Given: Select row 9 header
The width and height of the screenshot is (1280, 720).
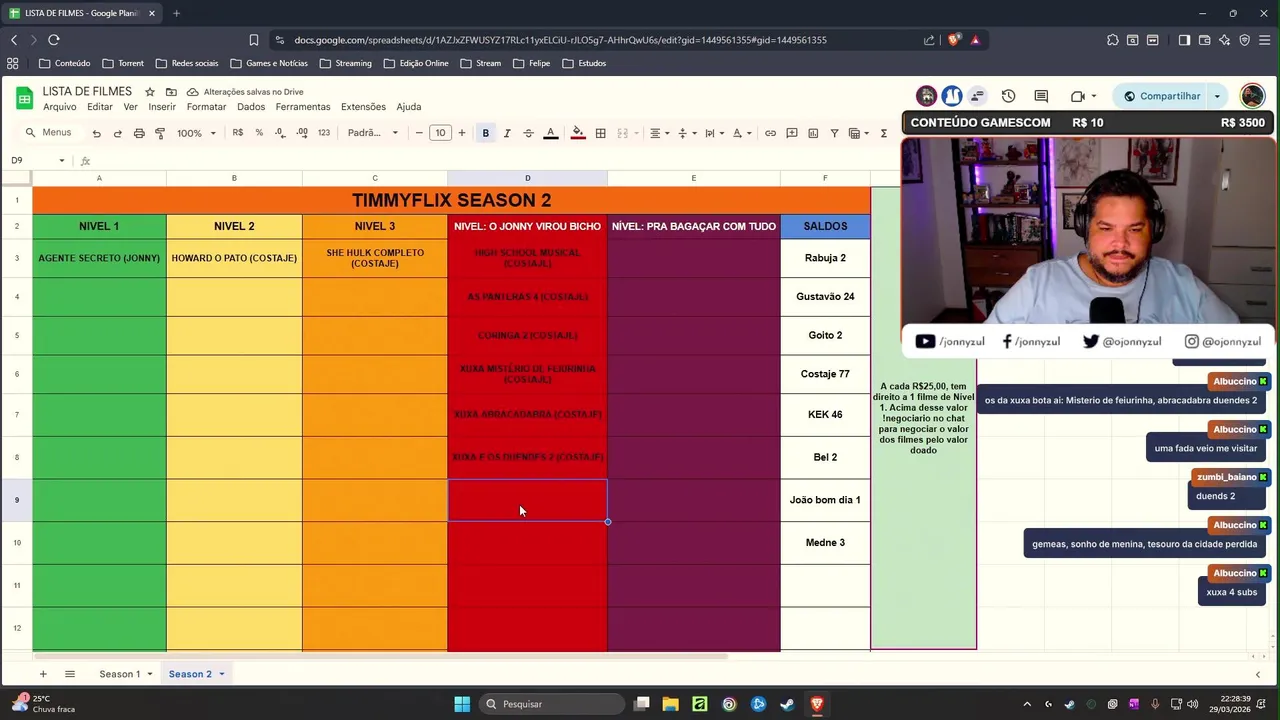Looking at the screenshot, I should pyautogui.click(x=16, y=500).
